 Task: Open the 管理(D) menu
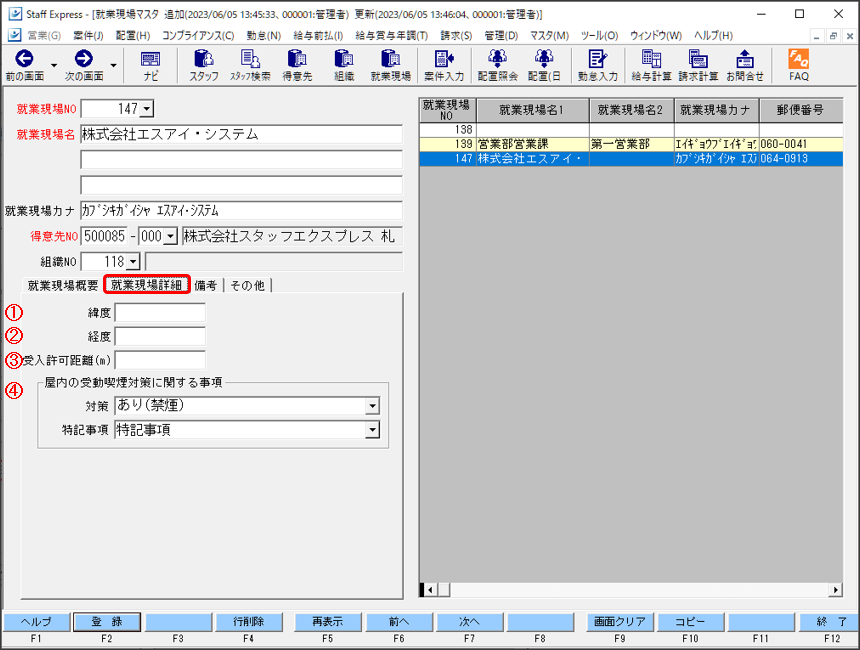tap(501, 36)
